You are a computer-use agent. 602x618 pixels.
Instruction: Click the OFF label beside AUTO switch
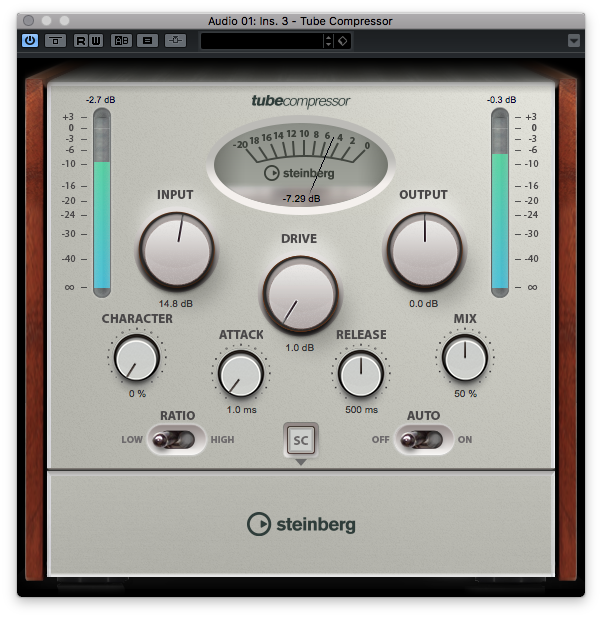coord(380,439)
